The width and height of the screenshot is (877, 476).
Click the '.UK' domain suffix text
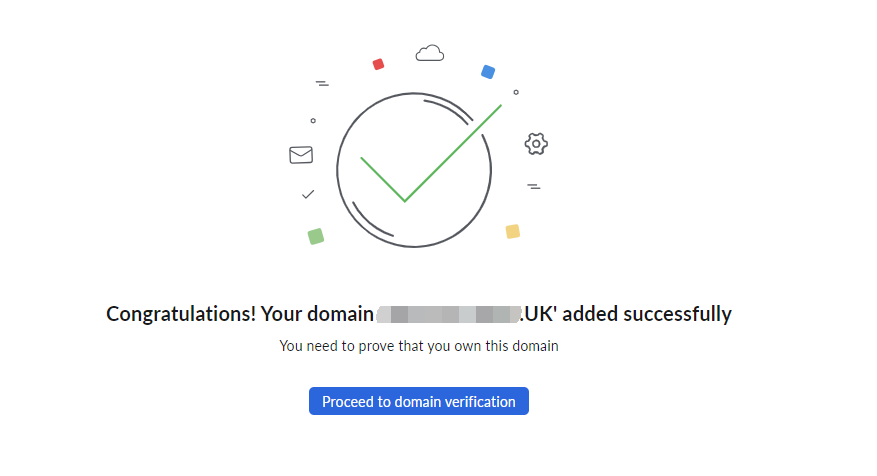click(537, 314)
